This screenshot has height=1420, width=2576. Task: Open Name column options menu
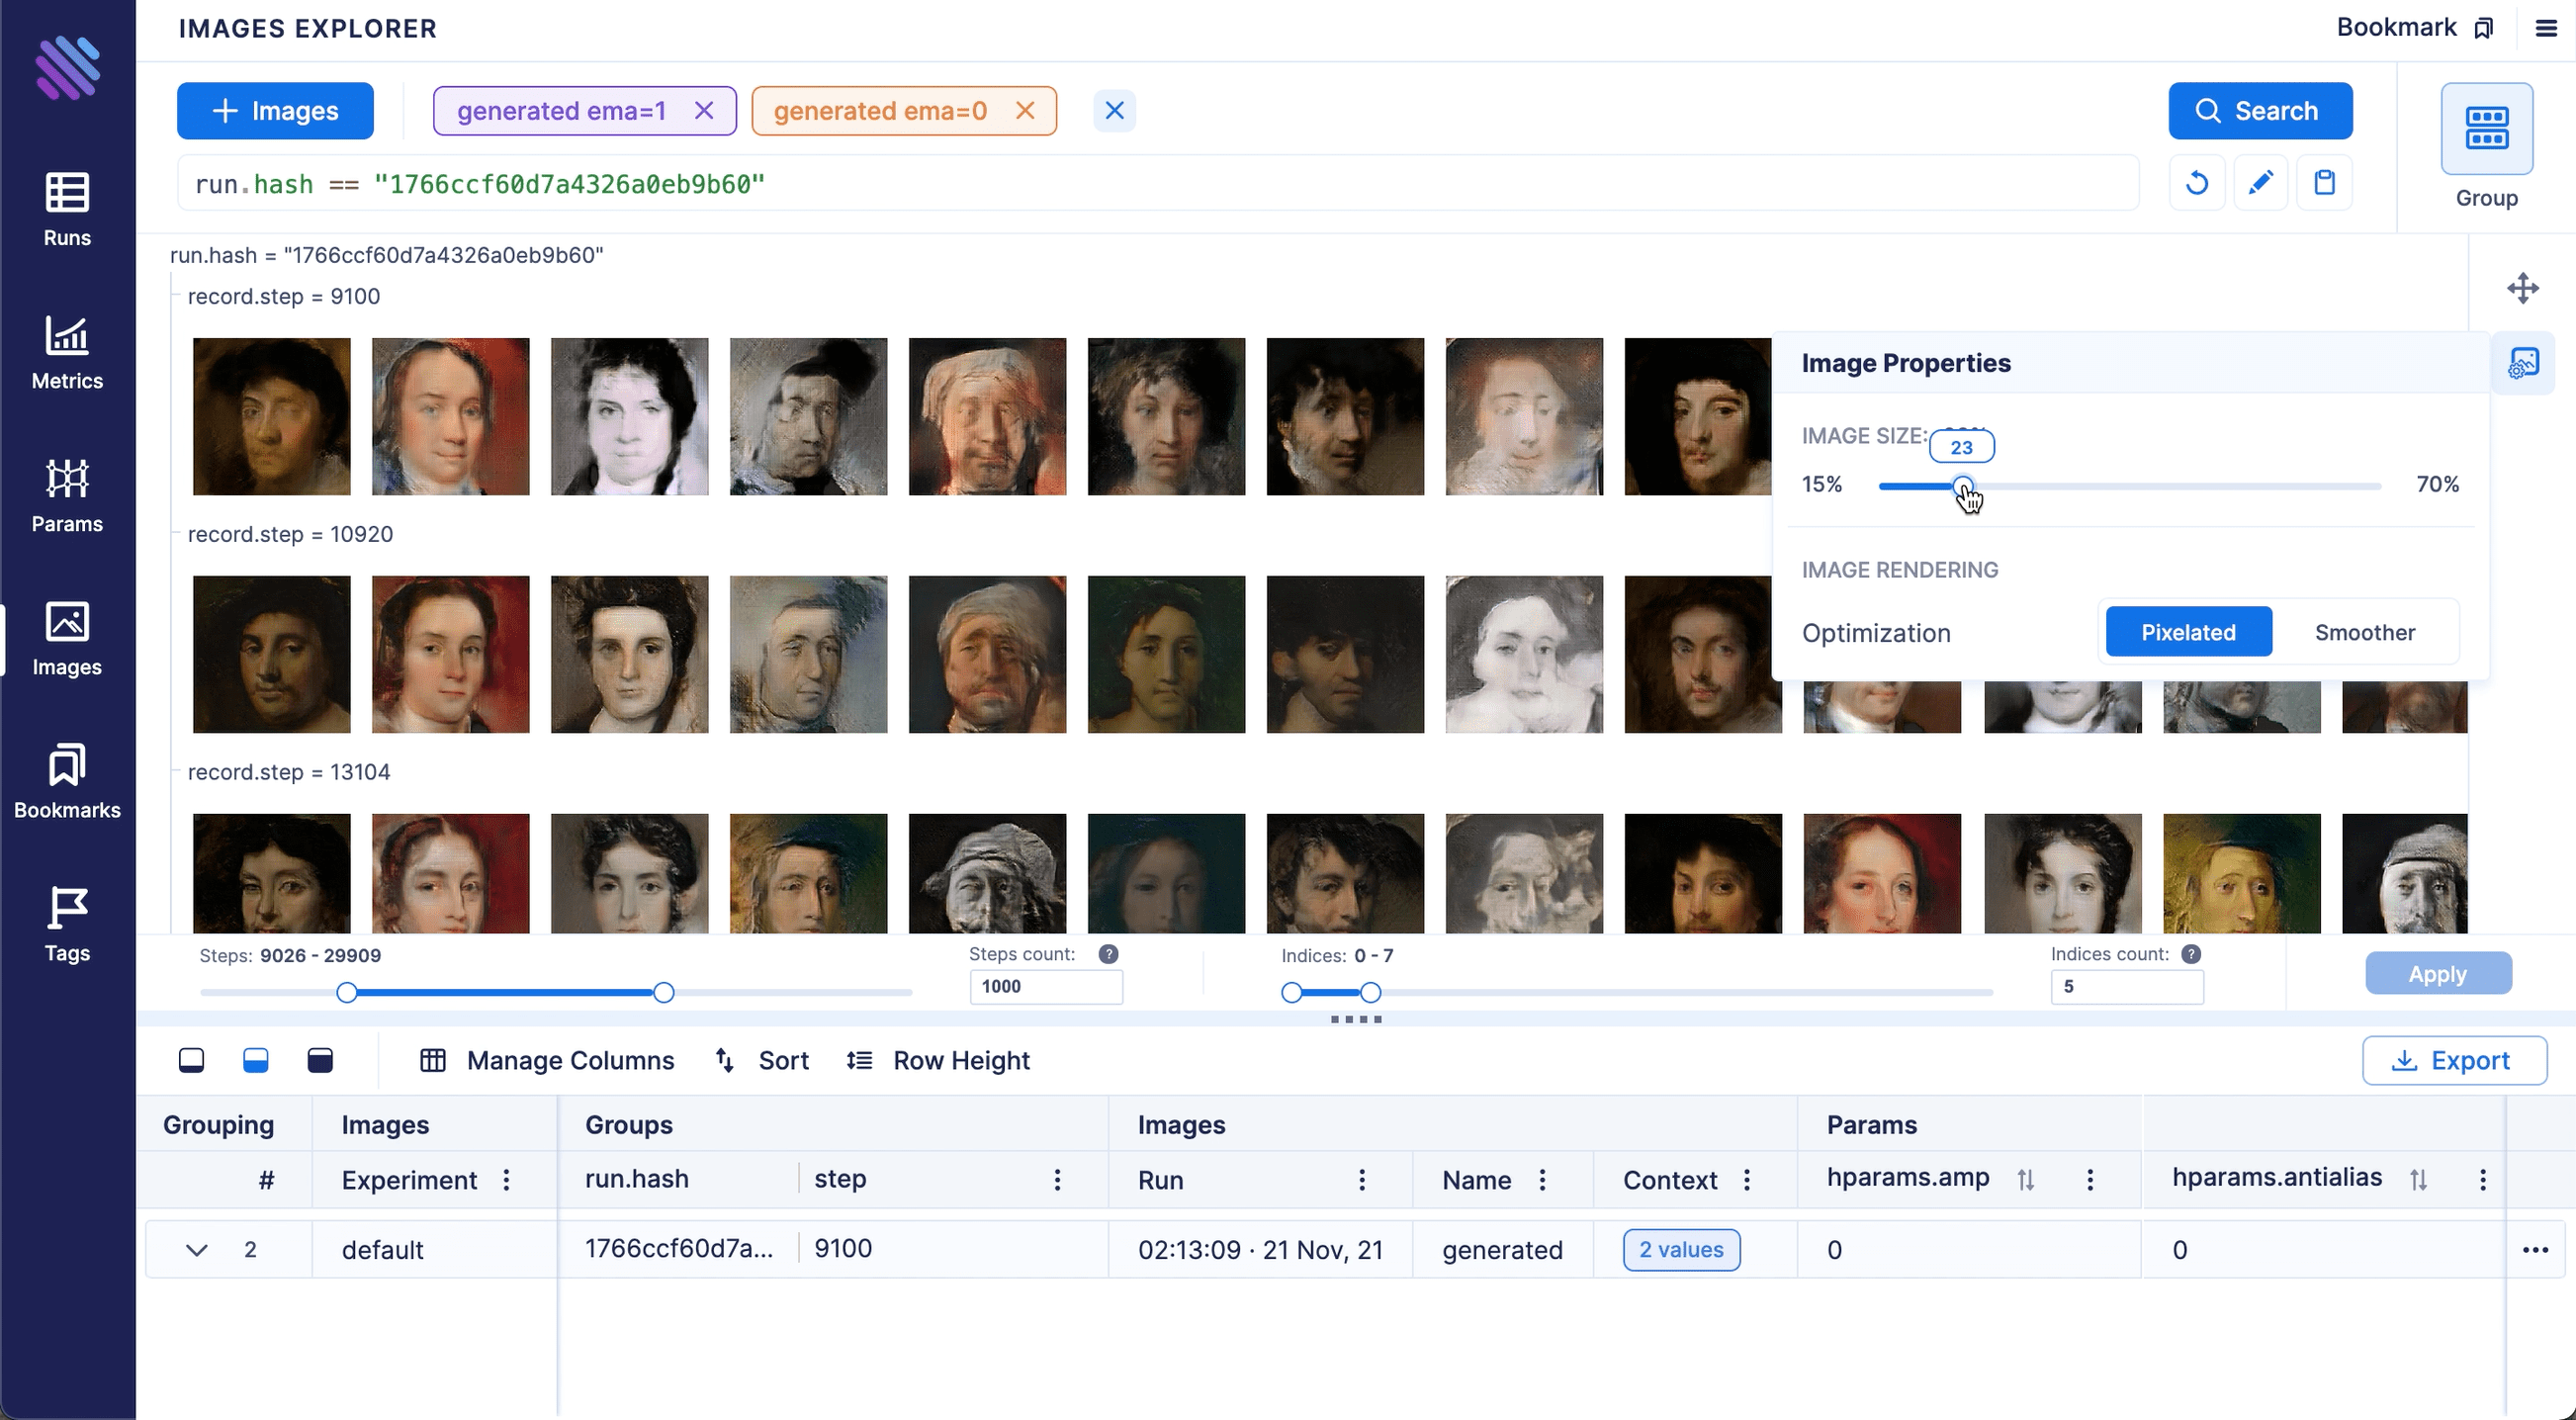[x=1543, y=1181]
